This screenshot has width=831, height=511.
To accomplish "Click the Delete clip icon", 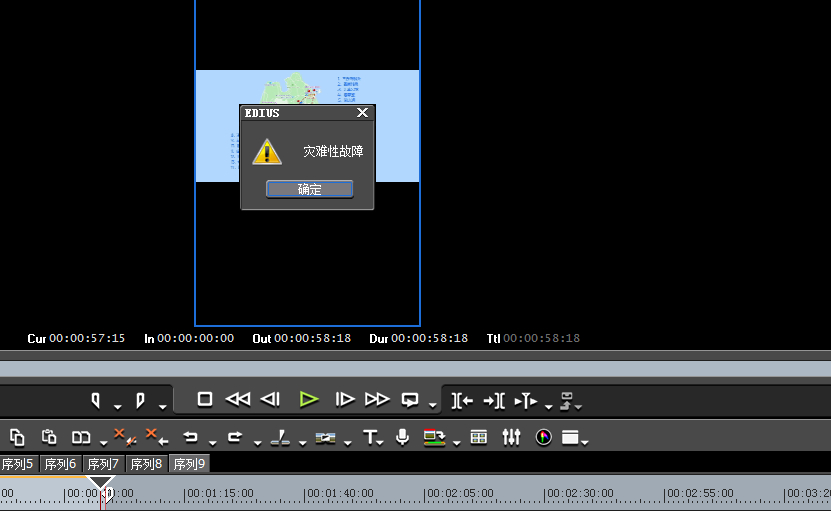I will (125, 437).
